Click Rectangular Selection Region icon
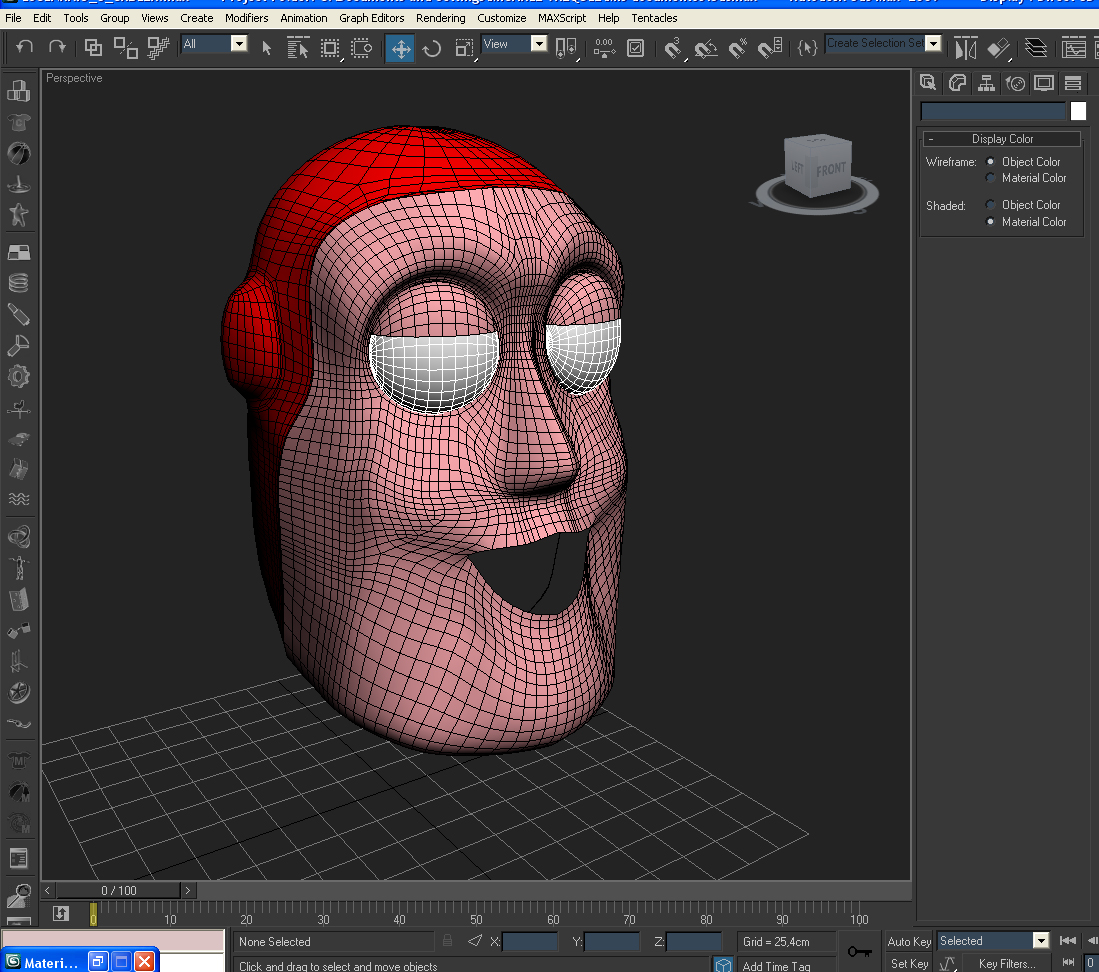This screenshot has height=972, width=1099. click(x=330, y=48)
